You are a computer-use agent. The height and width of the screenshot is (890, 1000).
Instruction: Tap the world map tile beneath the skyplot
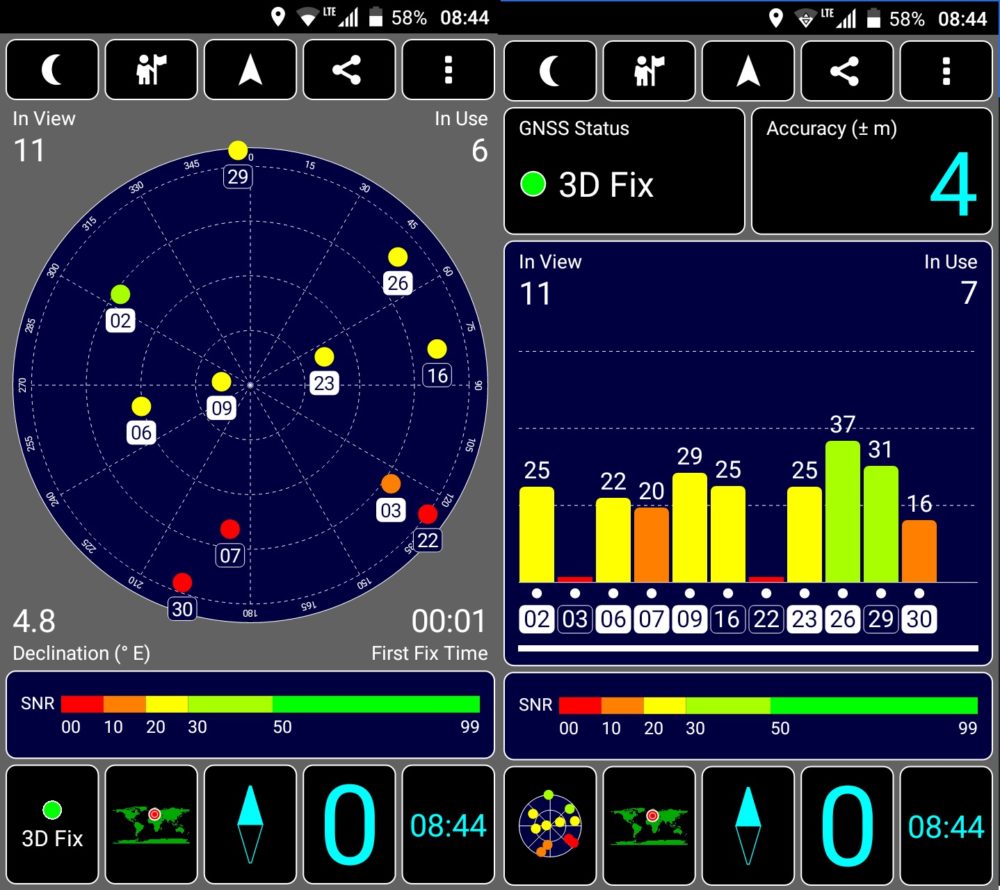tap(151, 824)
